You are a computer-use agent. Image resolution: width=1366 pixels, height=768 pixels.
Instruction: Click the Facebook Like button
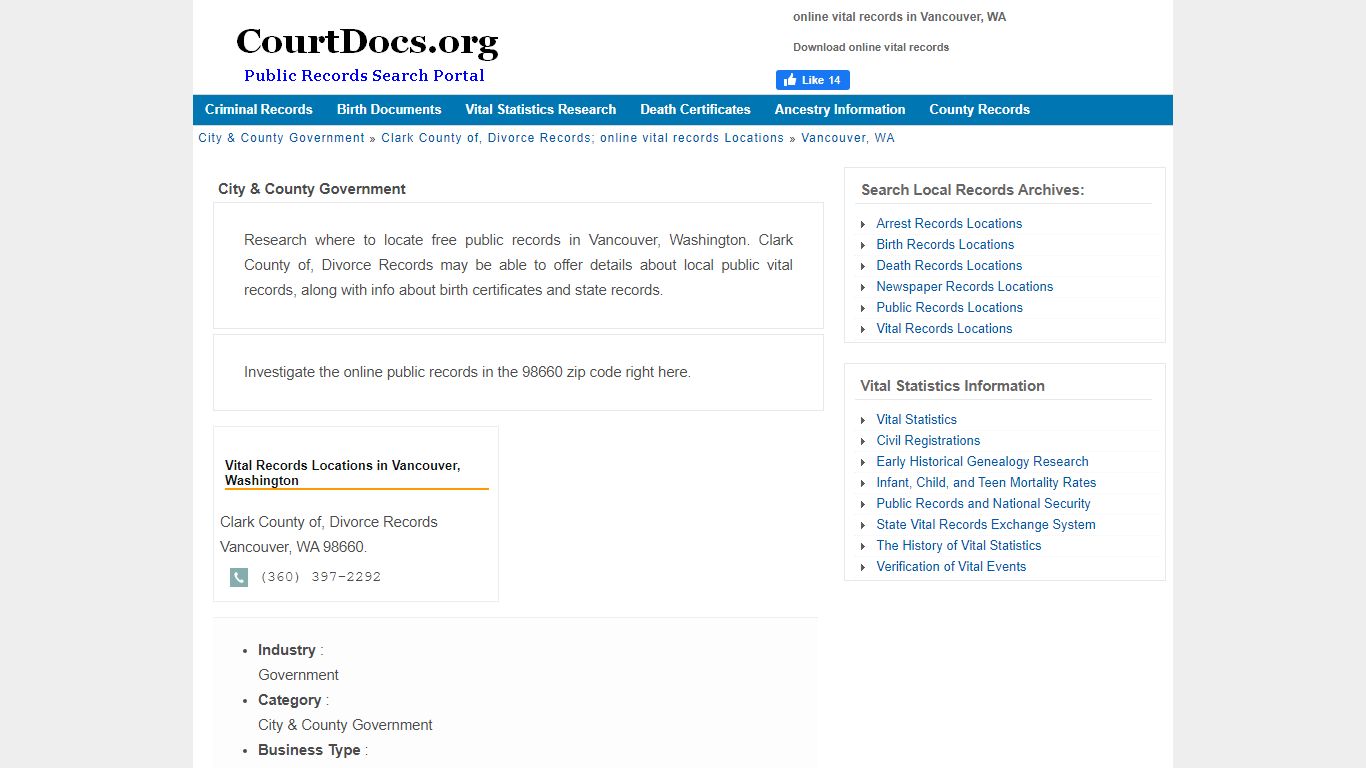[x=812, y=80]
